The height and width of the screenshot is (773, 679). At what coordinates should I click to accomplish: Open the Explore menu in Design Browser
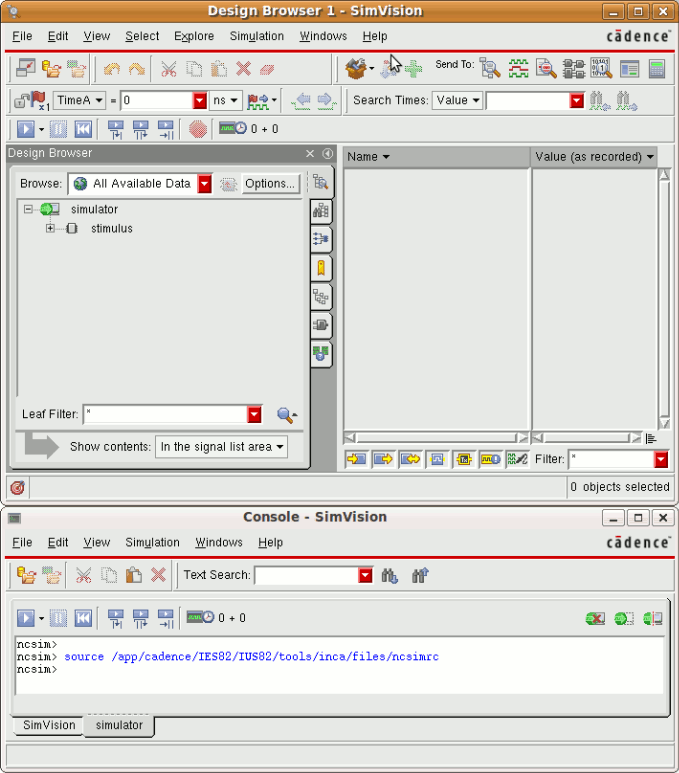coord(194,36)
